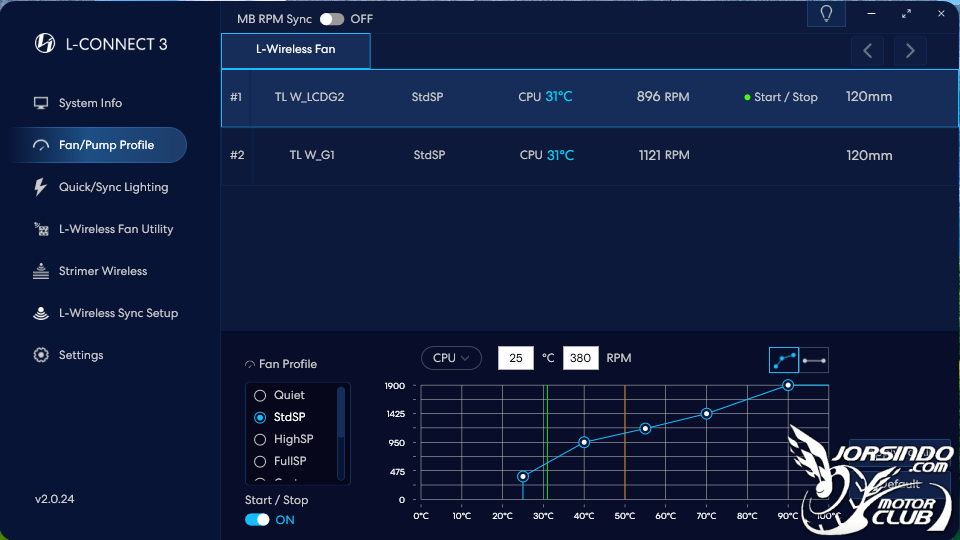Minimize the L-Connect window

coord(871,13)
